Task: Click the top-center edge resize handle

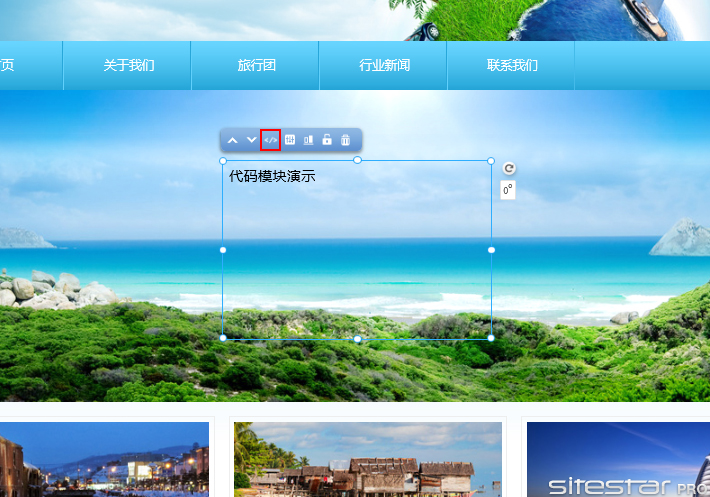Action: click(x=357, y=160)
